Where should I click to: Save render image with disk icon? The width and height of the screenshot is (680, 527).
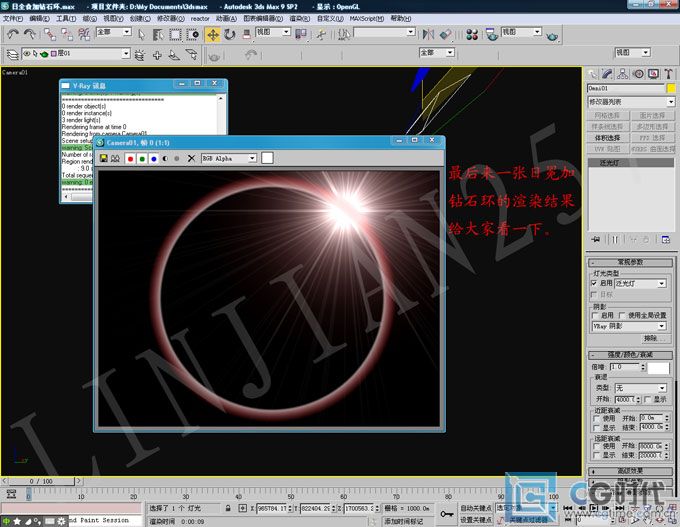104,158
